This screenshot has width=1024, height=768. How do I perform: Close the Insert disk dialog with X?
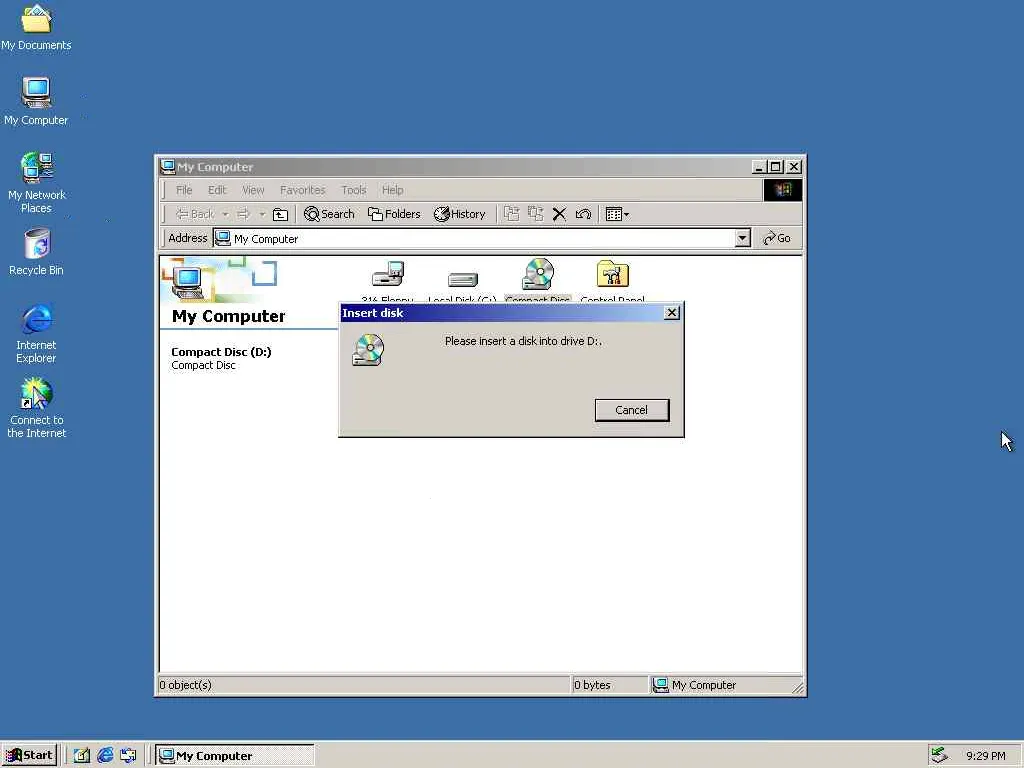point(671,313)
